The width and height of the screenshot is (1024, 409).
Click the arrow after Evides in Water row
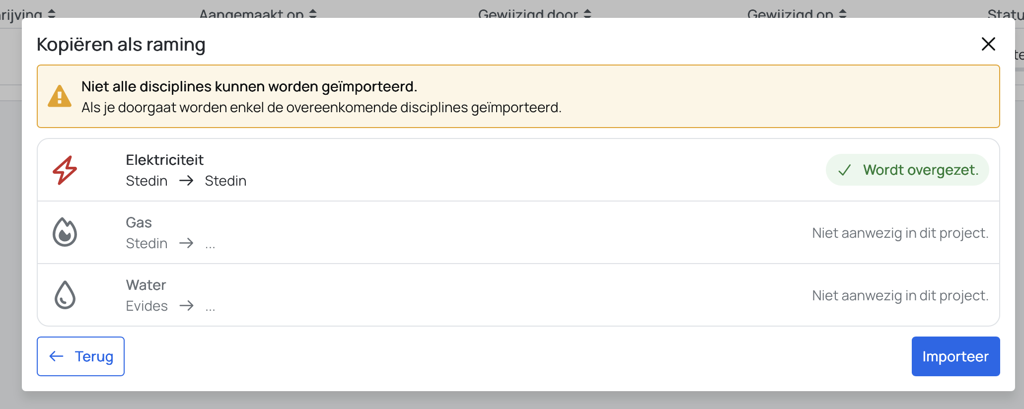coord(186,306)
